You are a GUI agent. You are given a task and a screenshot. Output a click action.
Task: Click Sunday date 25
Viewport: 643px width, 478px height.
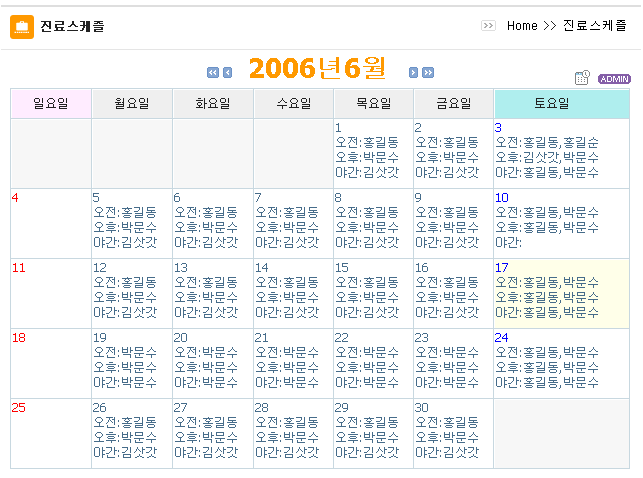[x=19, y=408]
